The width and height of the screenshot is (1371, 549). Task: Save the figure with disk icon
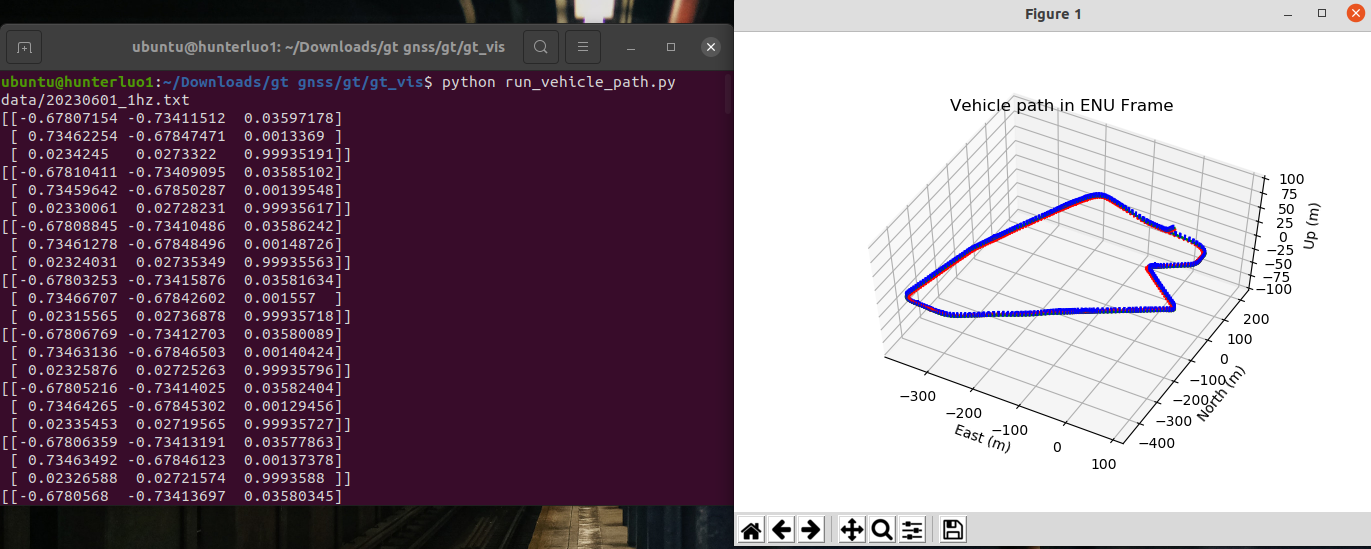click(x=953, y=530)
